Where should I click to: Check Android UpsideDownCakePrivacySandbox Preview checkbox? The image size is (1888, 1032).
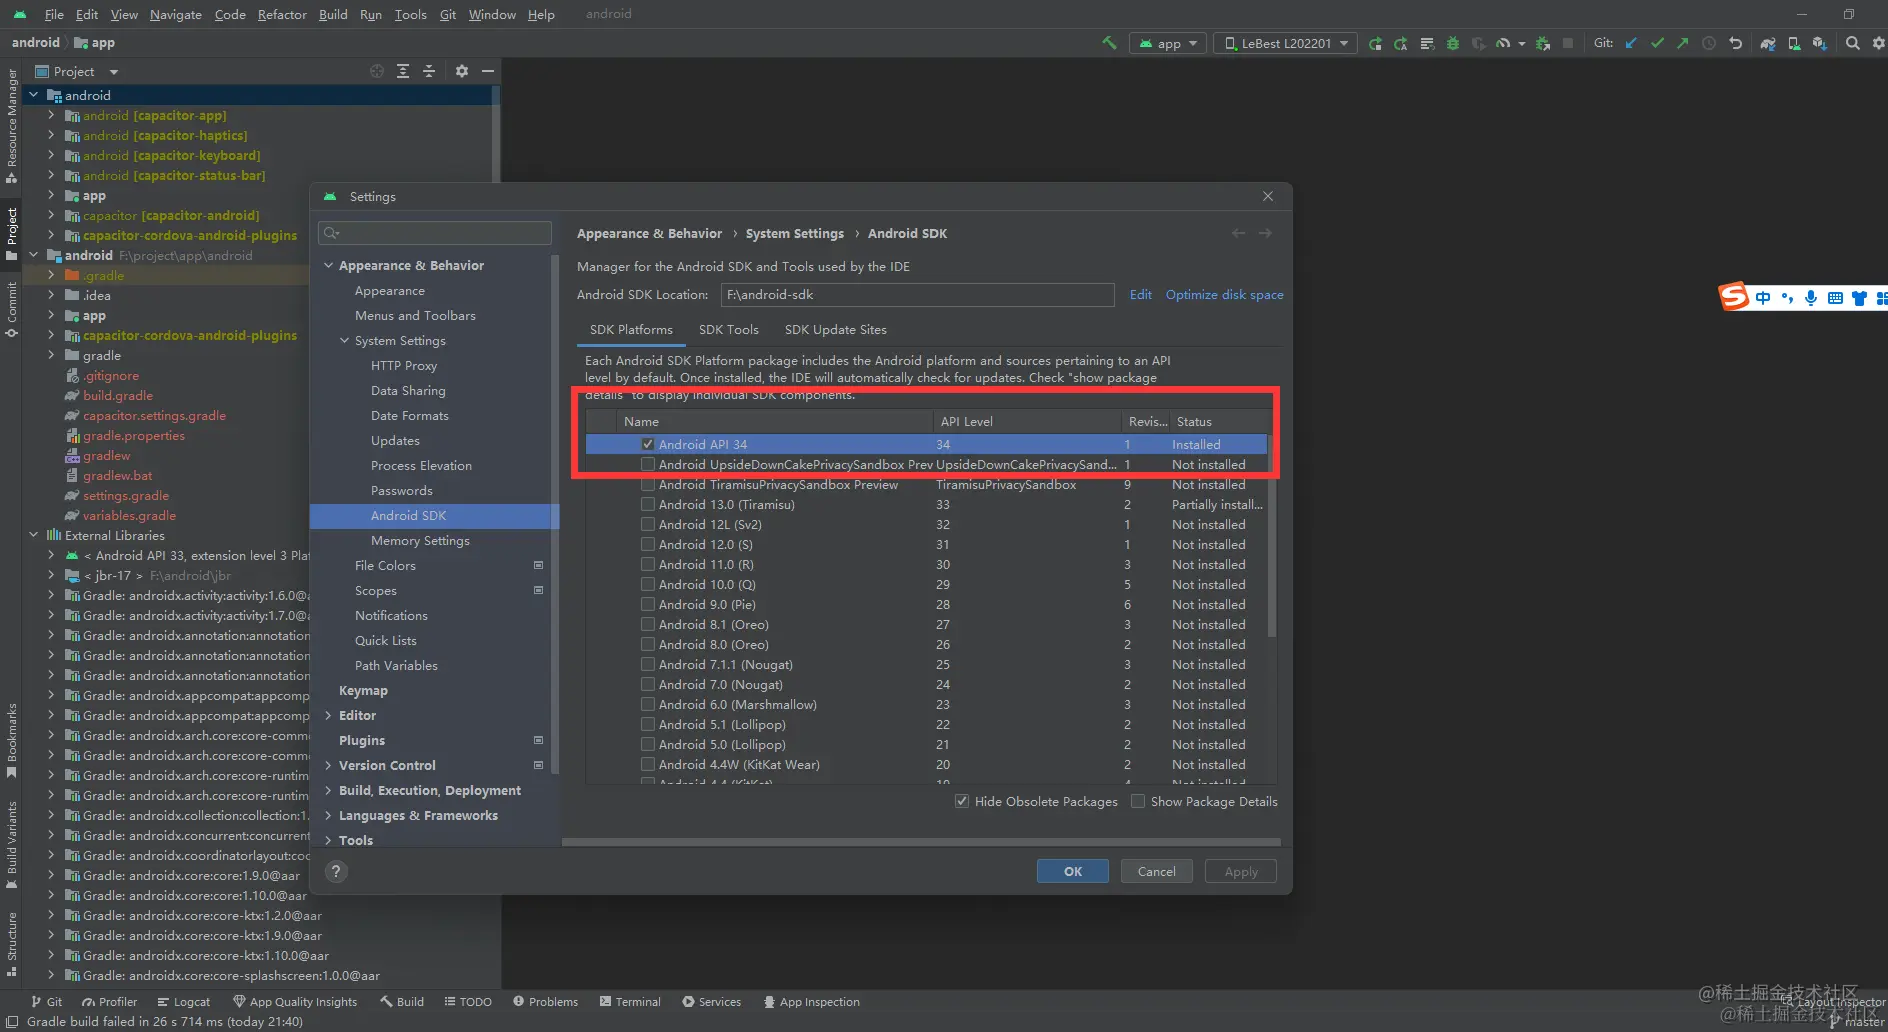pyautogui.click(x=648, y=465)
